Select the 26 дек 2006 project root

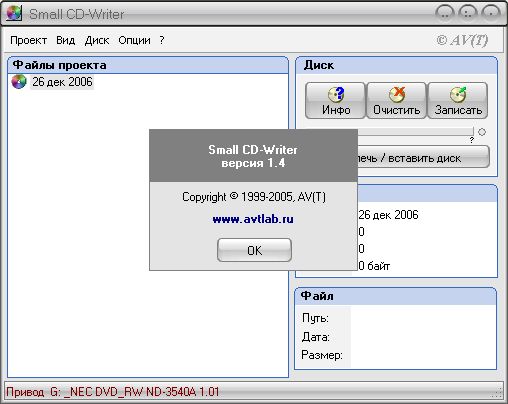(62, 82)
